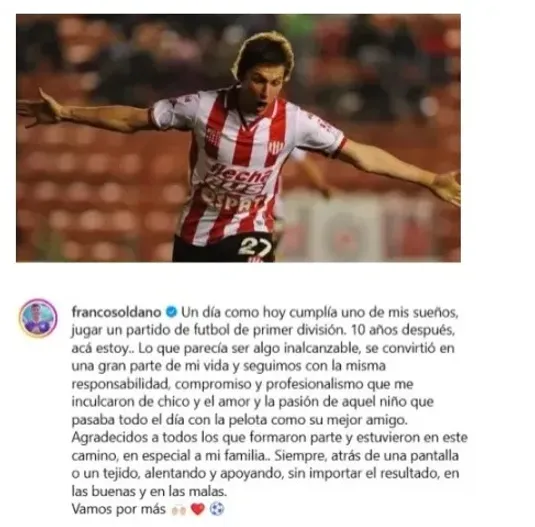Click the kit maker logo on jersey chest
Image resolution: width=535 pixels, height=527 pixels.
(x=214, y=137)
